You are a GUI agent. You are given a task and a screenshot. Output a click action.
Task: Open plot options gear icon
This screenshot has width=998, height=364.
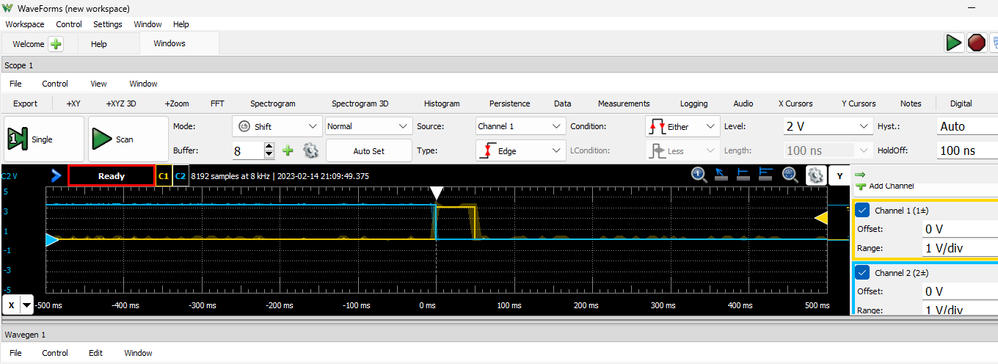[815, 175]
